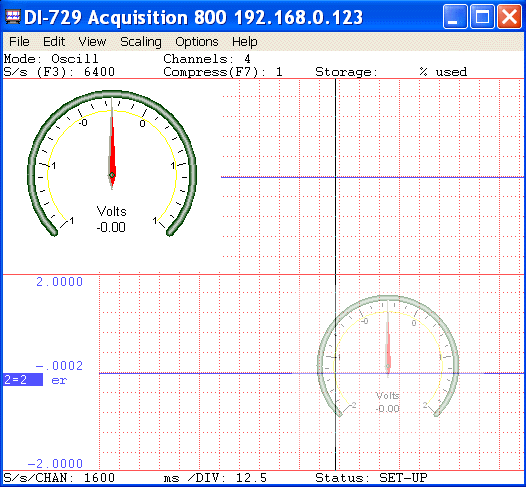The height and width of the screenshot is (487, 526).
Task: Click the -2.0000 lower scale limit value
Action: (55, 464)
